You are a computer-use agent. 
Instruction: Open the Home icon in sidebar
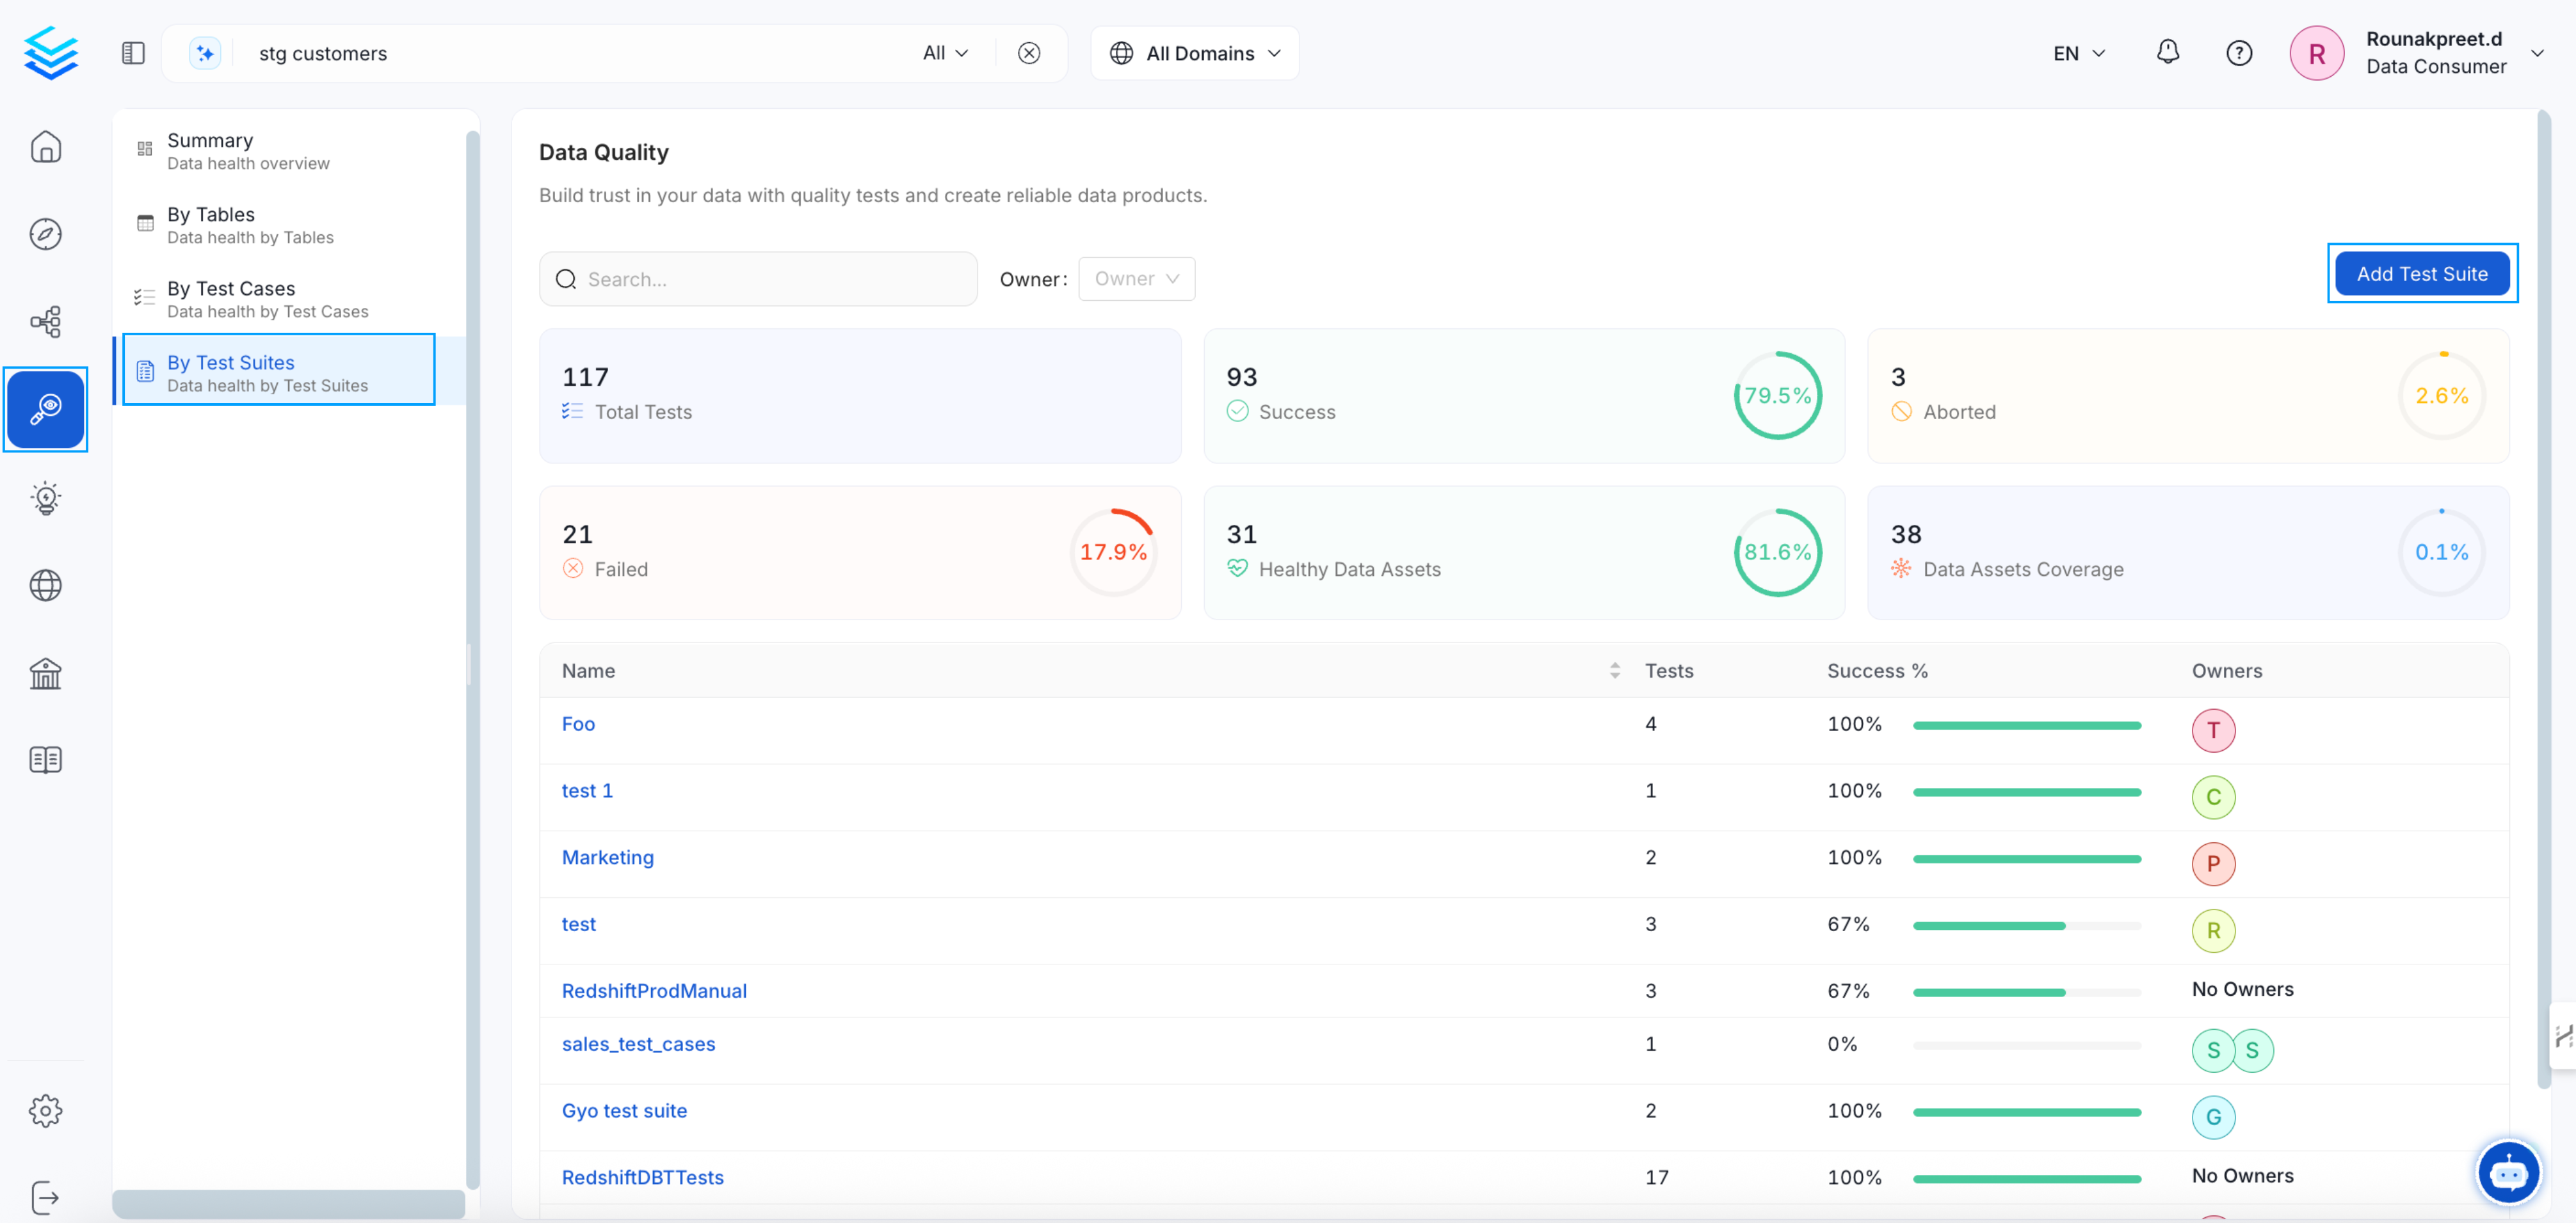(x=45, y=147)
